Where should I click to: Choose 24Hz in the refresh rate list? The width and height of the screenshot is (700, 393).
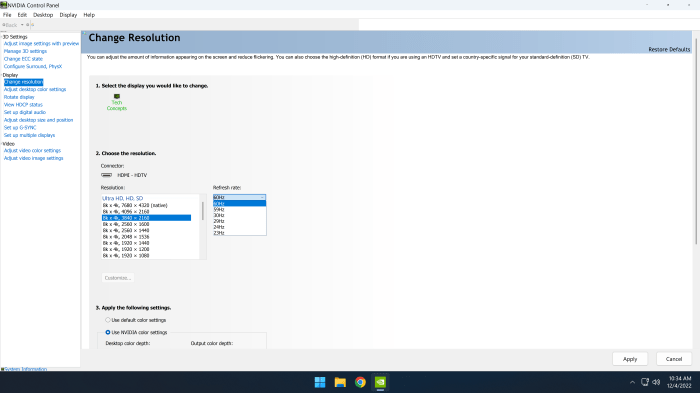pos(239,227)
